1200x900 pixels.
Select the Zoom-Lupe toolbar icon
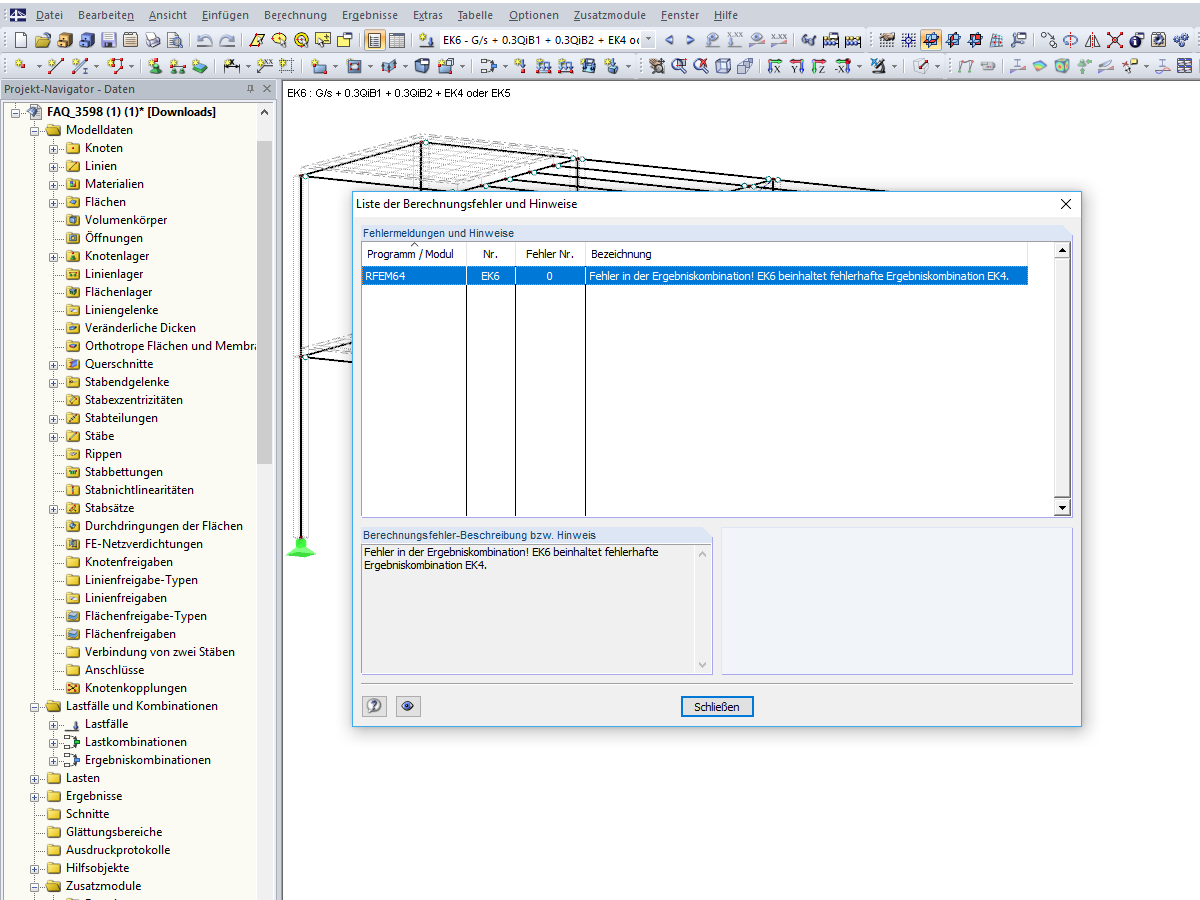pos(679,68)
